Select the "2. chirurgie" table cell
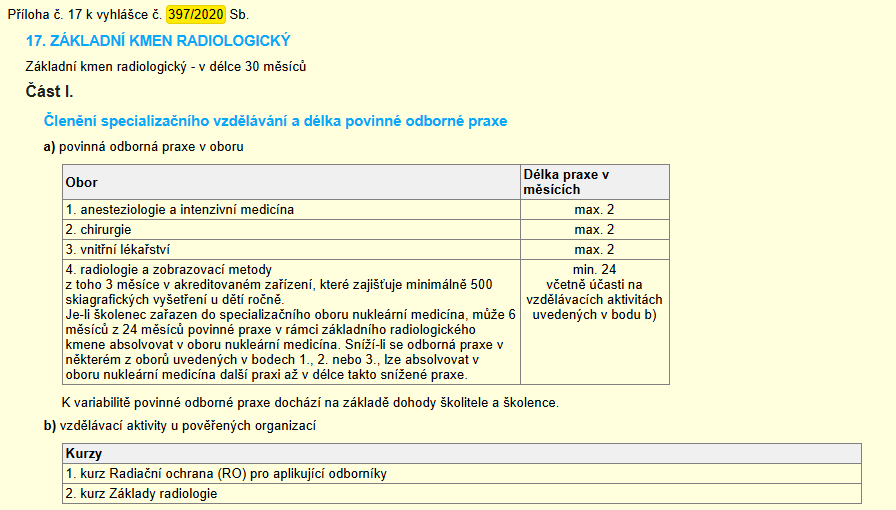The width and height of the screenshot is (896, 510). coord(99,230)
